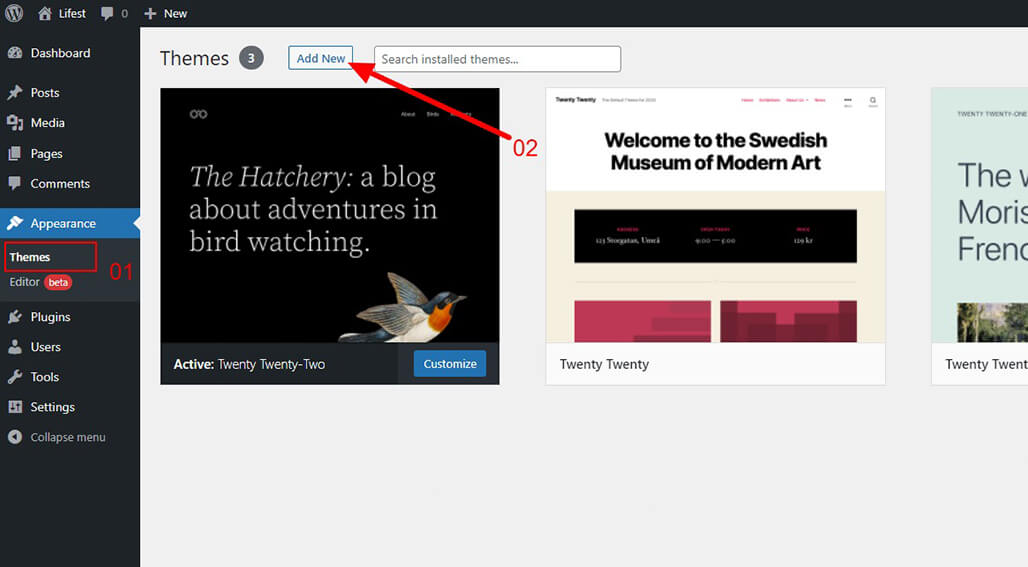The height and width of the screenshot is (567, 1028).
Task: Open the Tools menu label
Action: pos(45,377)
